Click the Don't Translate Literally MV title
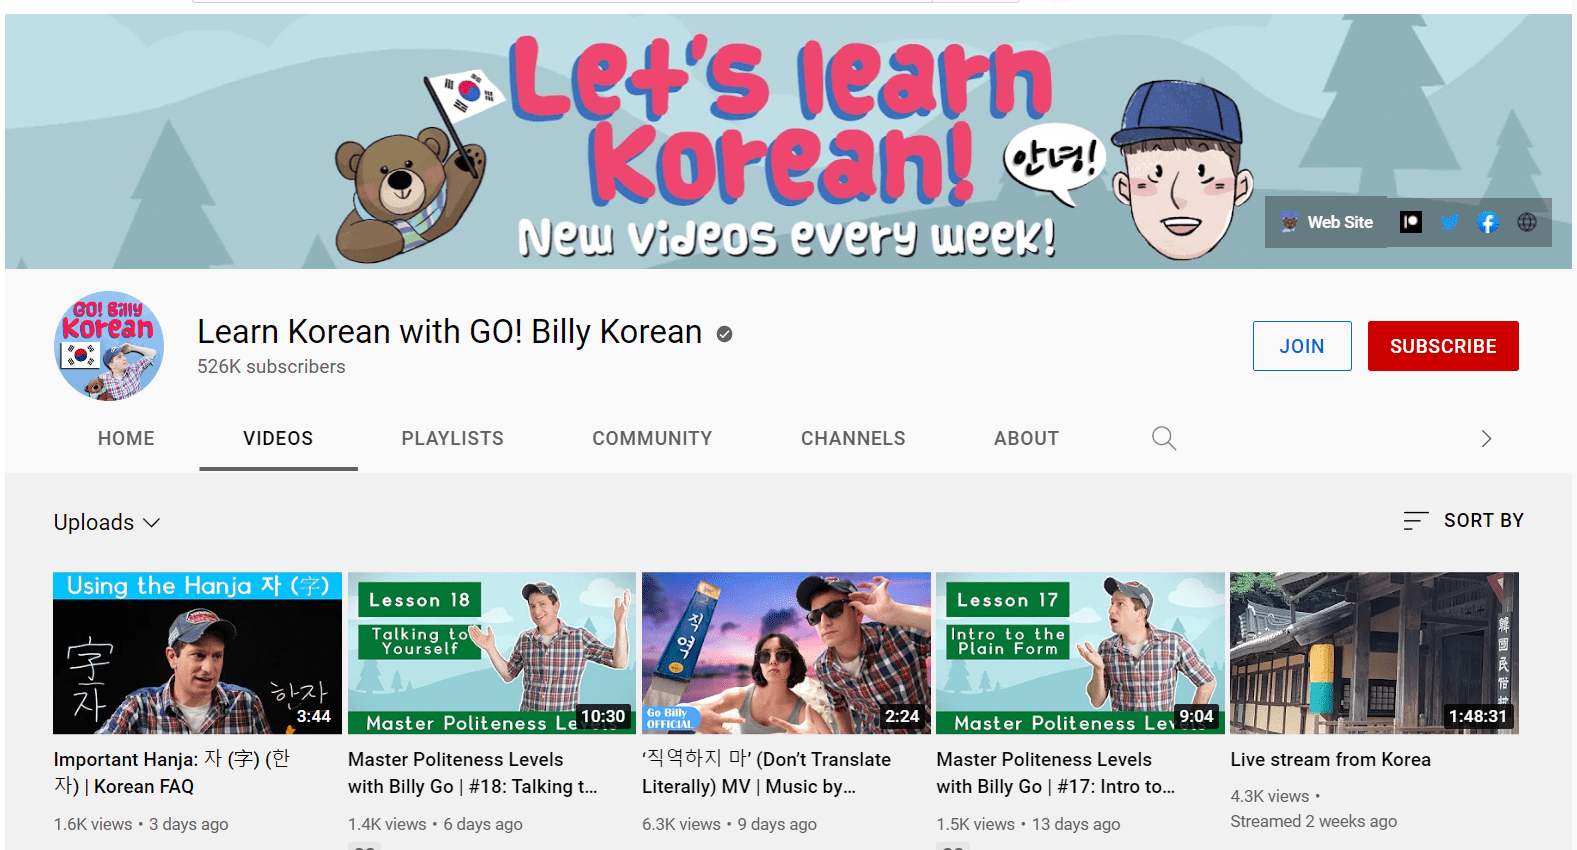This screenshot has height=850, width=1577. click(766, 773)
